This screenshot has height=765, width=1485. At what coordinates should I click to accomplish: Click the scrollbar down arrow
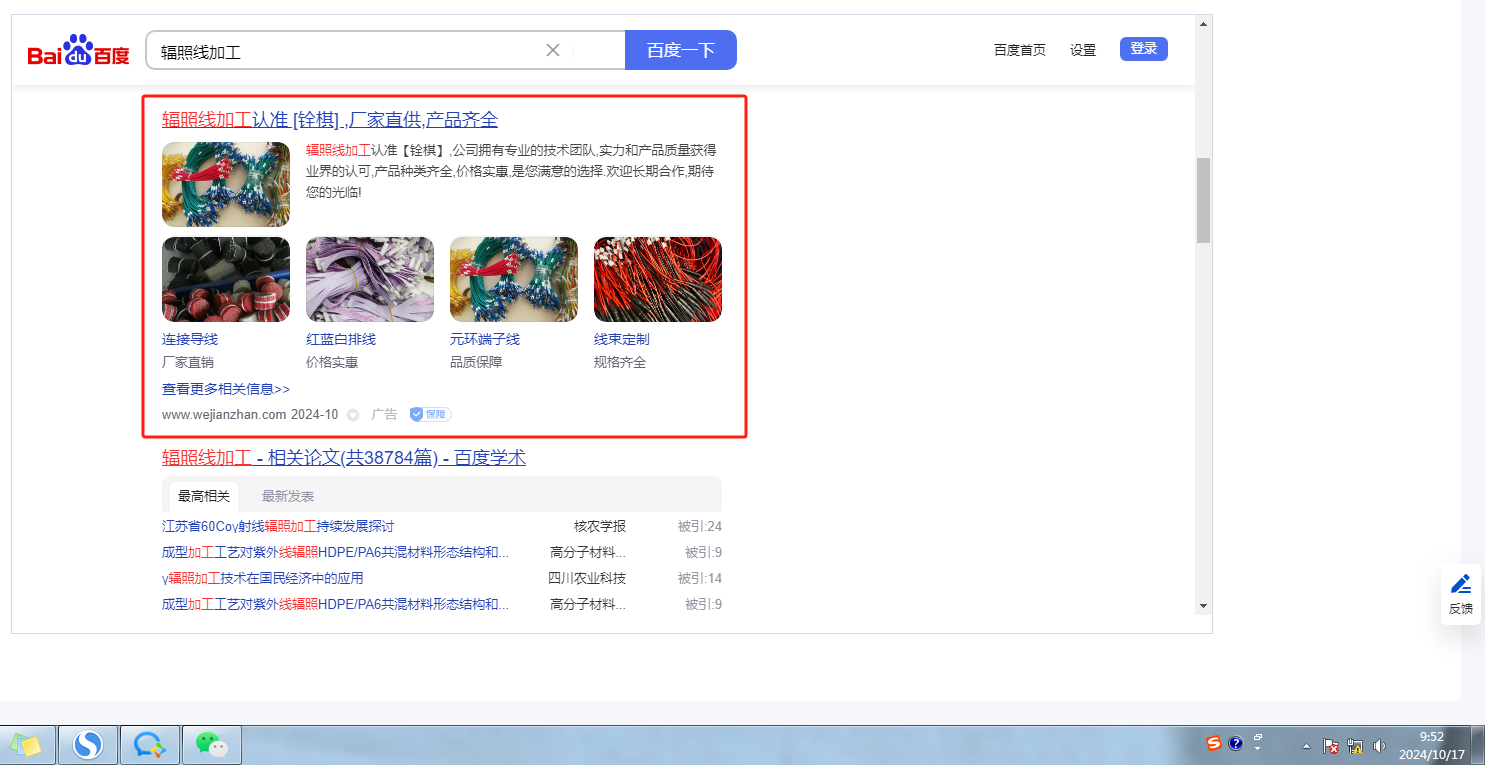tap(1203, 606)
